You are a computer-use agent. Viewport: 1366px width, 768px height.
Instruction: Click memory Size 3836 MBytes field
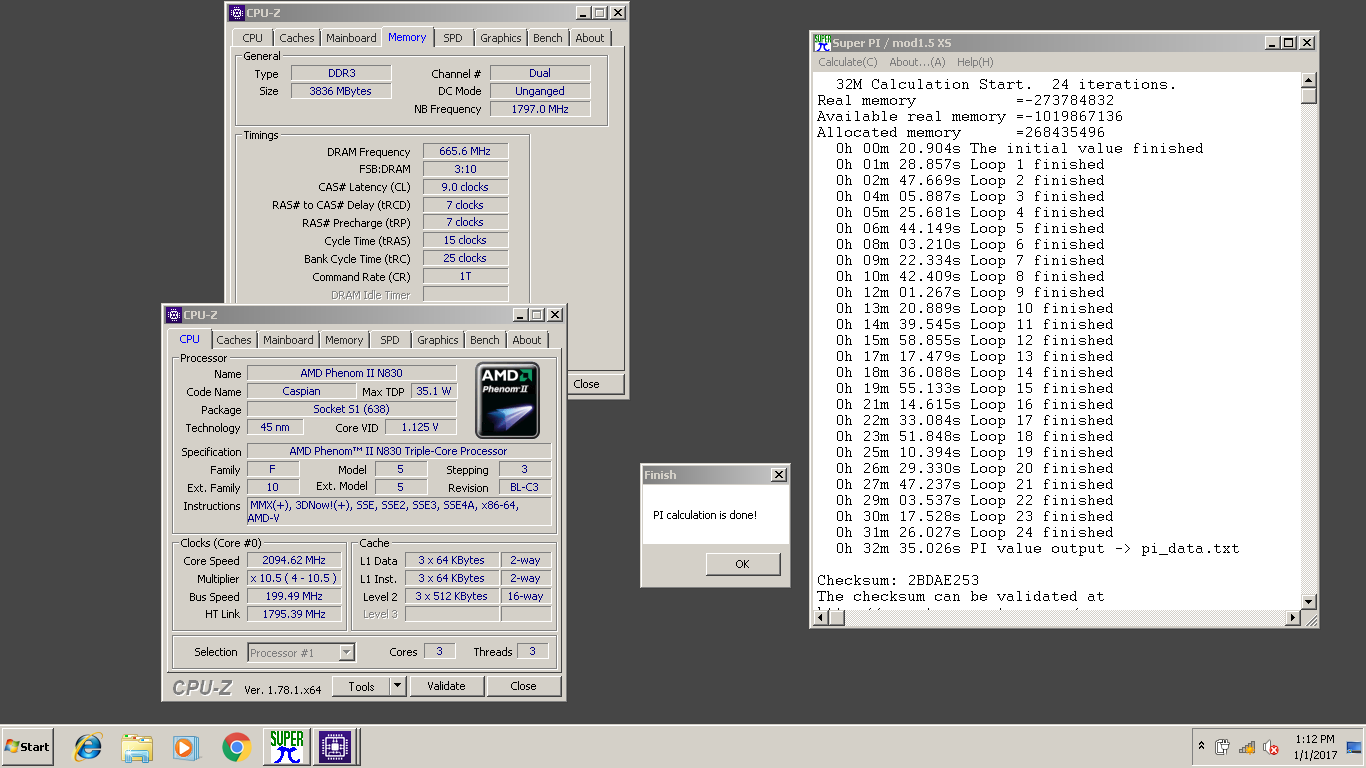341,91
